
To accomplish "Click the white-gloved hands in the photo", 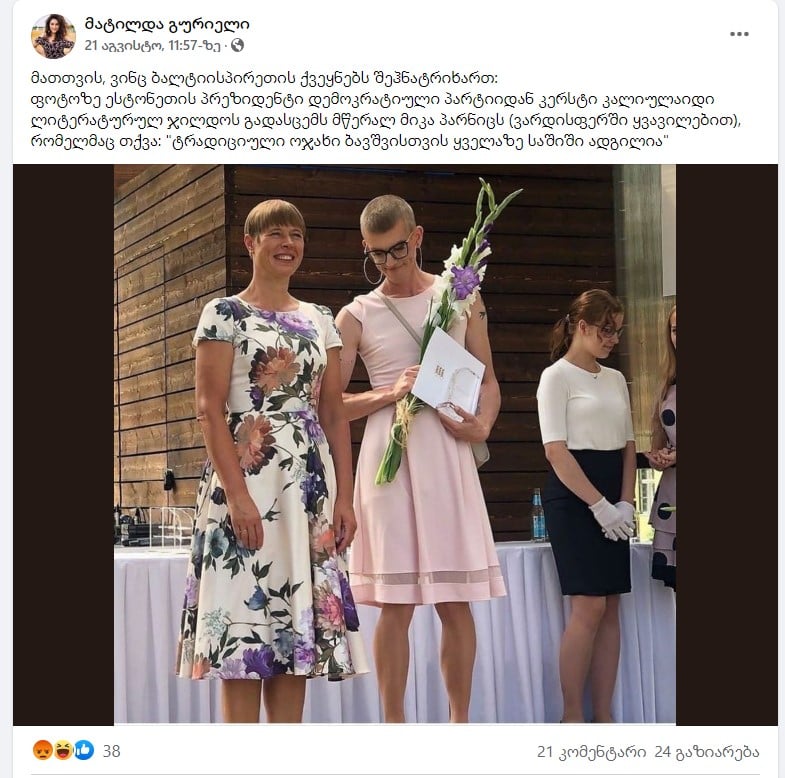I will [x=613, y=519].
